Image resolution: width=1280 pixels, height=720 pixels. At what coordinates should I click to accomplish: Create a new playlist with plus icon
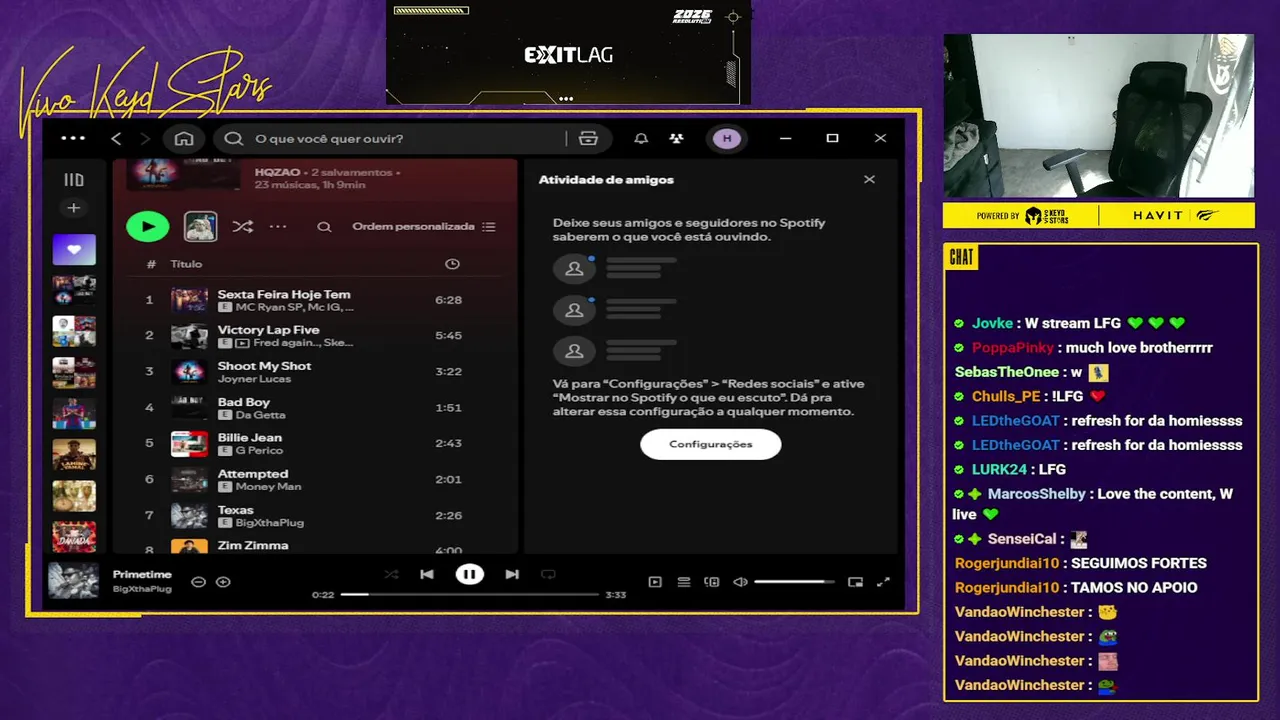(x=73, y=208)
